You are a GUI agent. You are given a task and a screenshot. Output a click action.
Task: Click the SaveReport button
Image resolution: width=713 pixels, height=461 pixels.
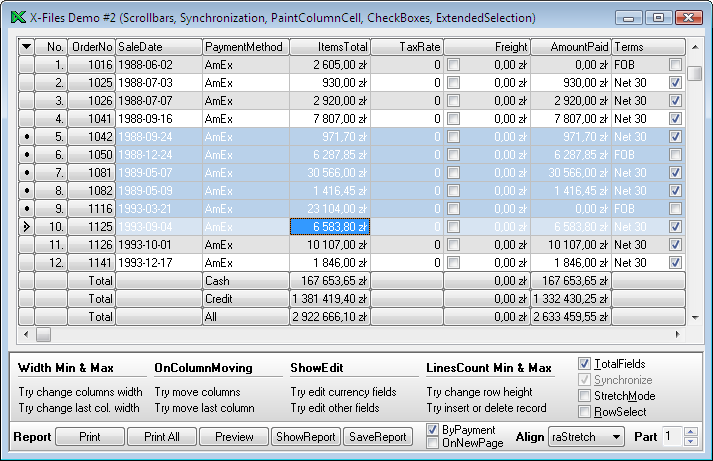click(x=377, y=437)
